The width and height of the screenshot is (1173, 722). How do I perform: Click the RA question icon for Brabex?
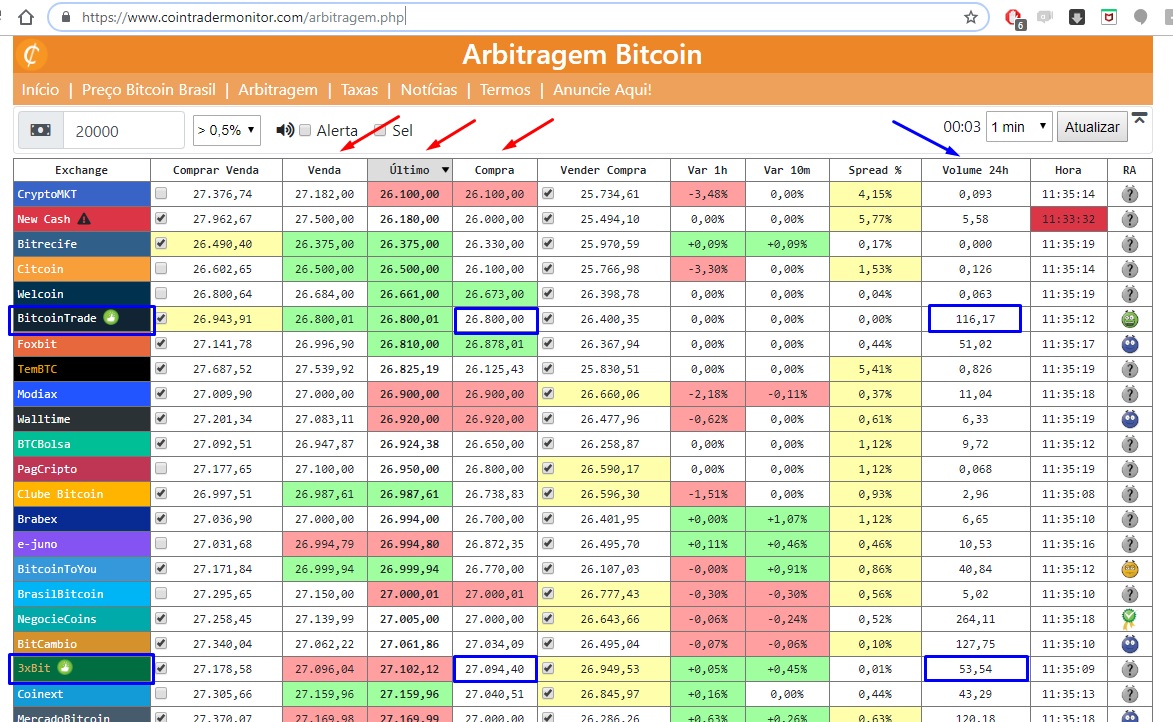pos(1130,519)
